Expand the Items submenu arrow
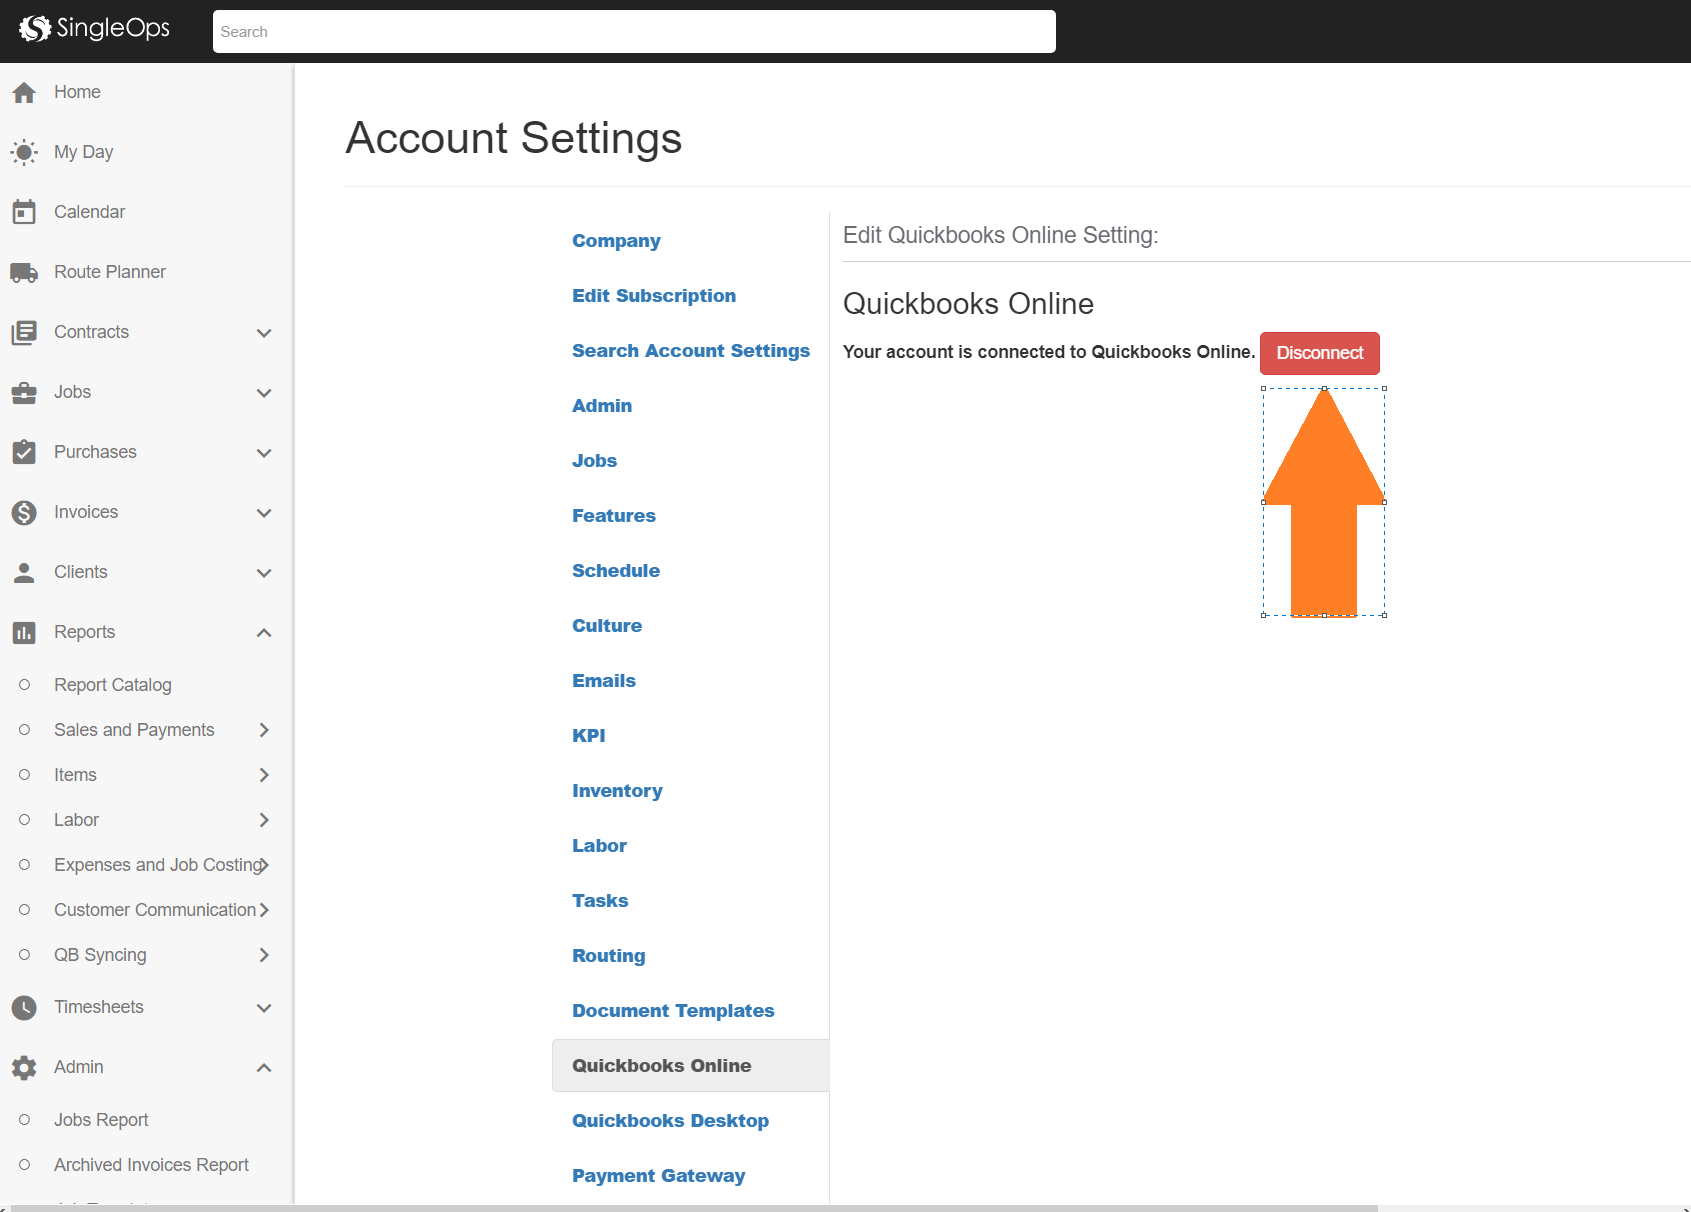 (x=264, y=775)
